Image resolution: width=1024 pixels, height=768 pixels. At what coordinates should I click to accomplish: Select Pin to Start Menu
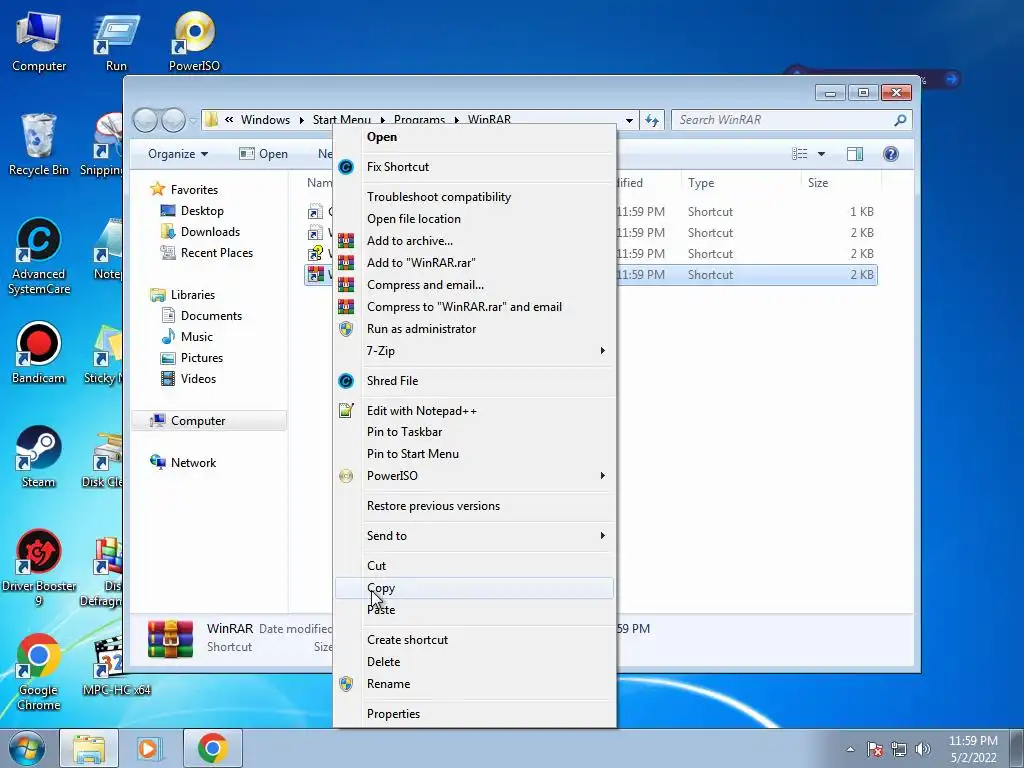[x=475, y=454]
